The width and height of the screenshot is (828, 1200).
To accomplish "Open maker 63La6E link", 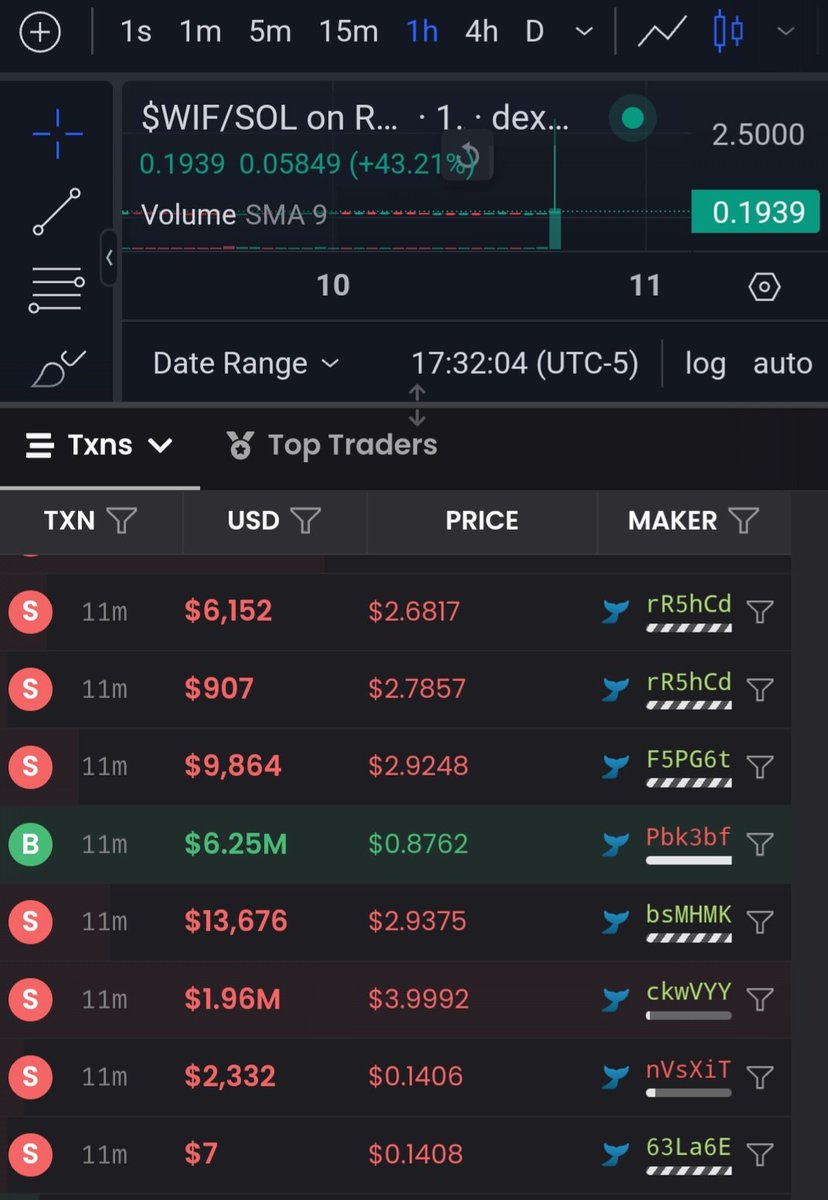I will 688,1147.
